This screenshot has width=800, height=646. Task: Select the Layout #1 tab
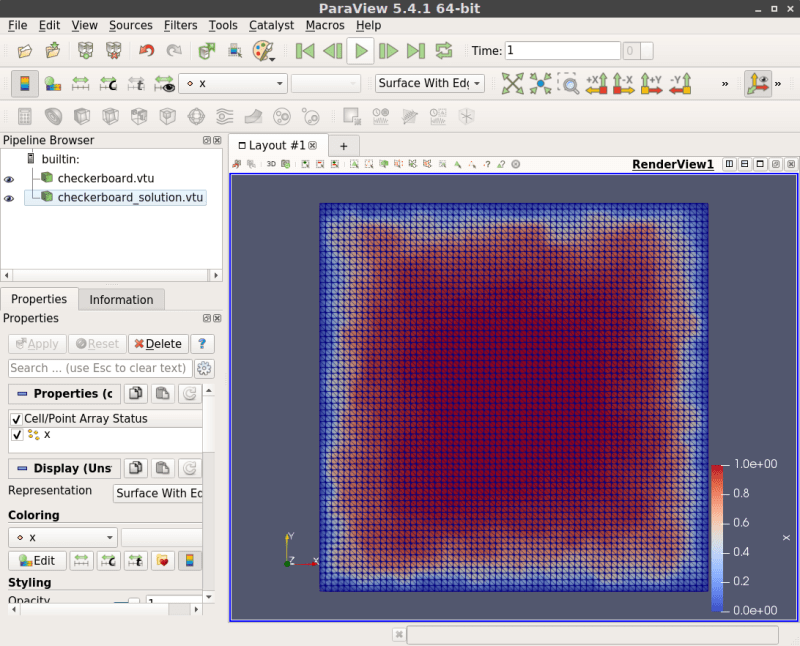277,145
